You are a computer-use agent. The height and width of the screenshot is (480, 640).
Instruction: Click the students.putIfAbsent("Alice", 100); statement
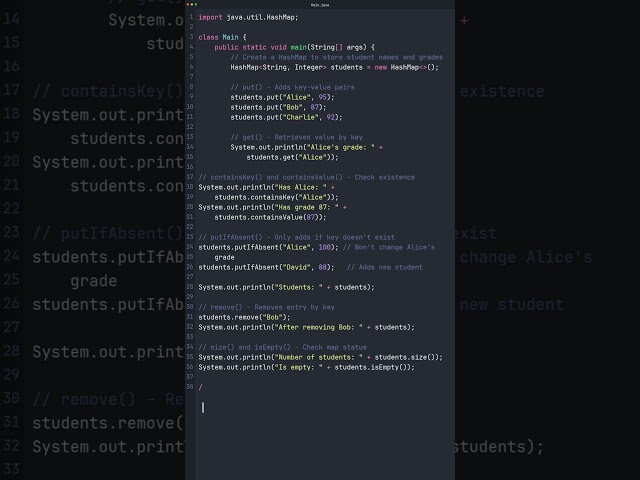(268, 247)
